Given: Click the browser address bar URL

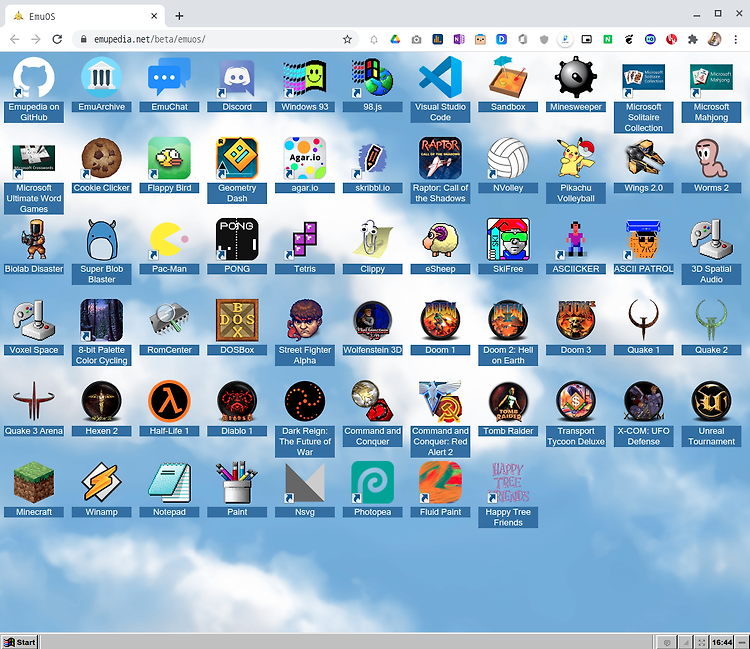Looking at the screenshot, I should [x=150, y=39].
